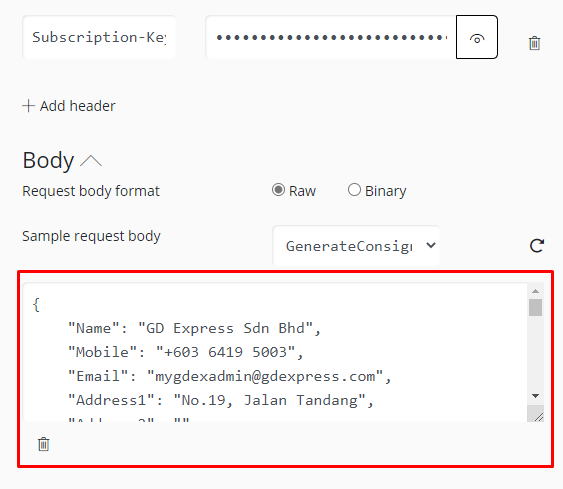Click the masked subscription key value field
This screenshot has width=563, height=489.
click(x=331, y=37)
